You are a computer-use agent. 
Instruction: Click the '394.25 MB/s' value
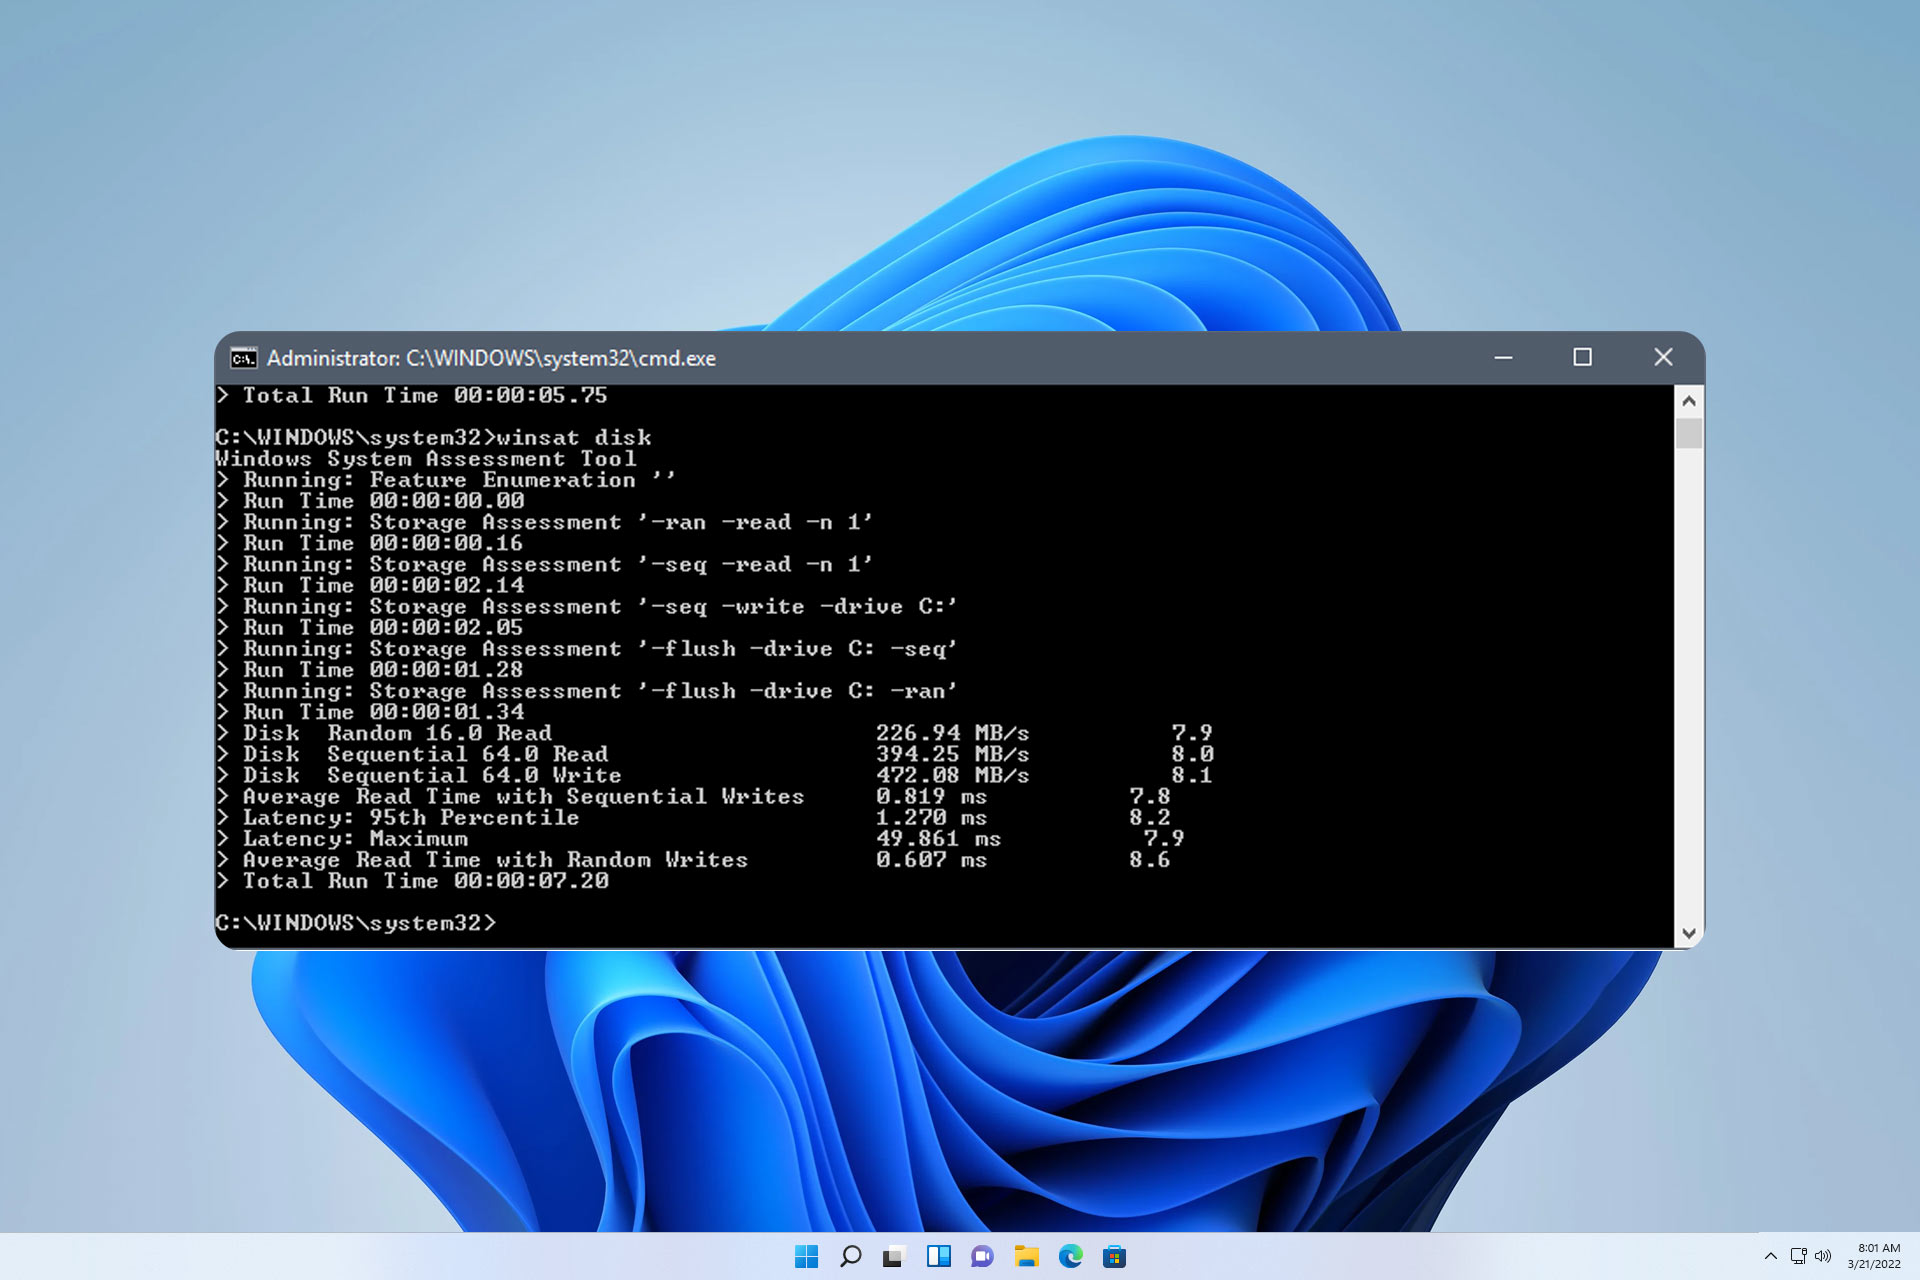click(x=952, y=754)
